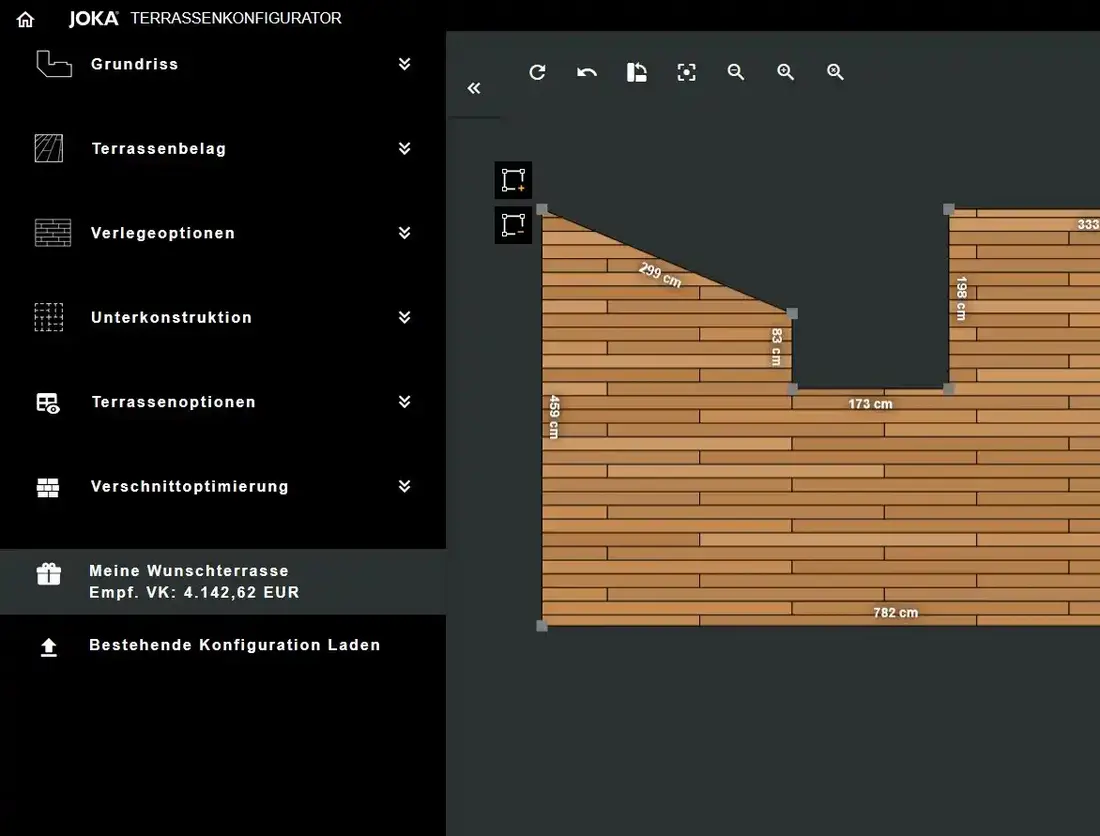This screenshot has width=1100, height=836.
Task: Open the Unterkonstruktion menu item
Action: tap(171, 318)
